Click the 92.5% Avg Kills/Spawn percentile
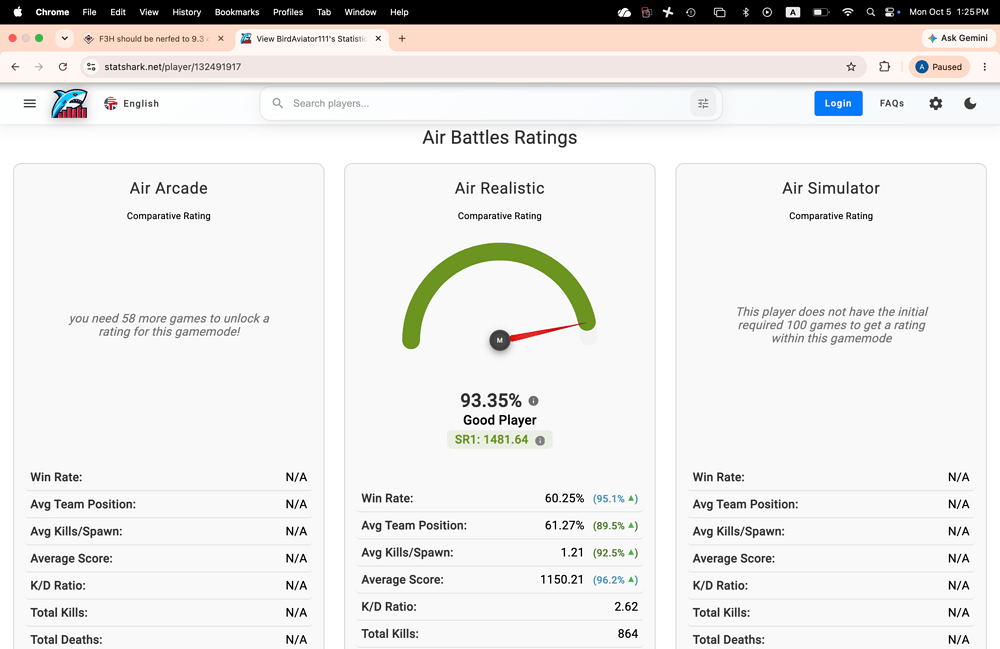The width and height of the screenshot is (1000, 649). click(615, 553)
